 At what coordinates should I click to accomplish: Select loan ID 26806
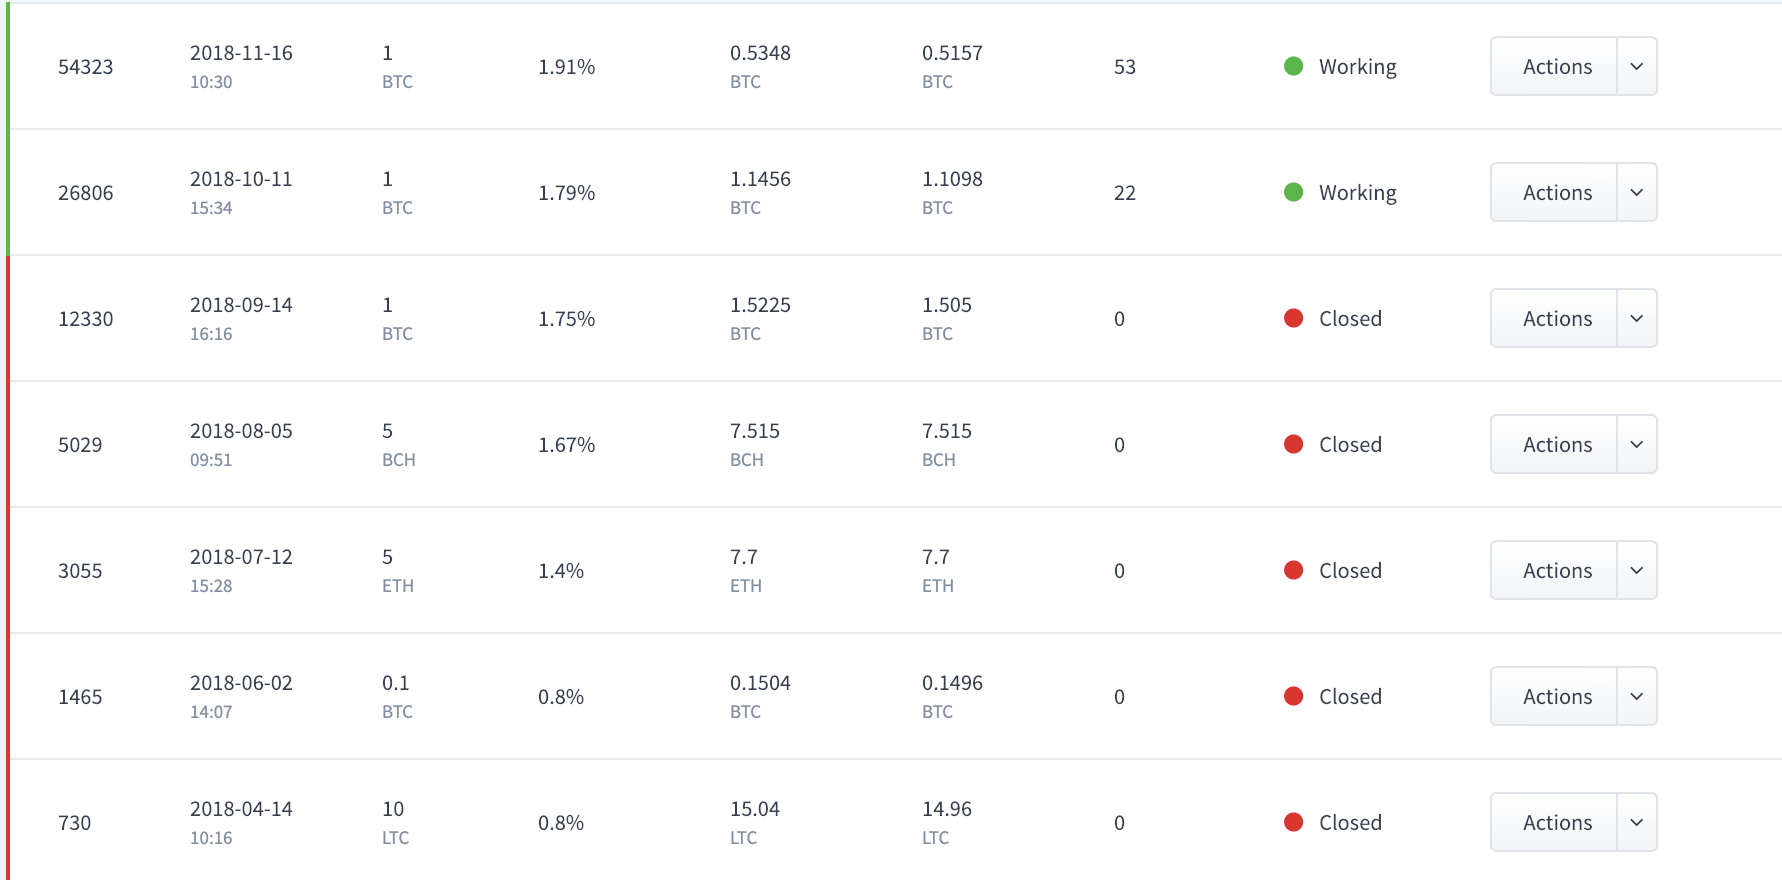pos(86,193)
